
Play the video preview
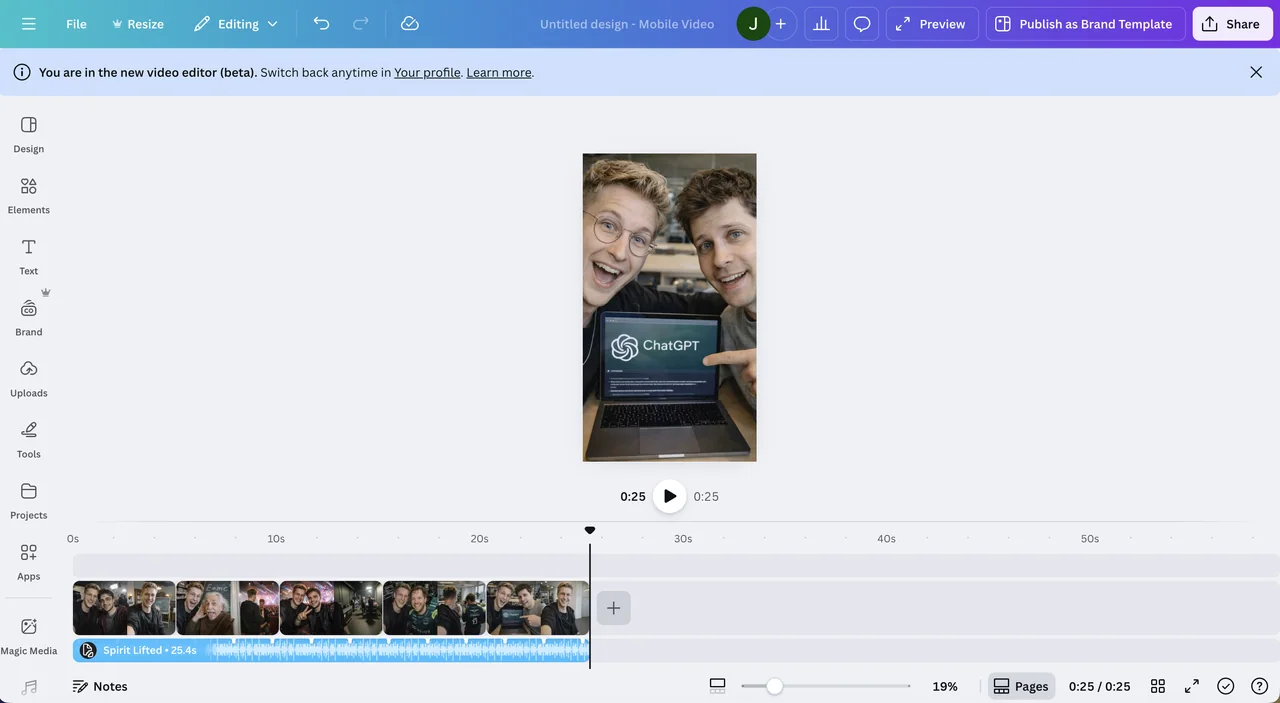click(670, 496)
